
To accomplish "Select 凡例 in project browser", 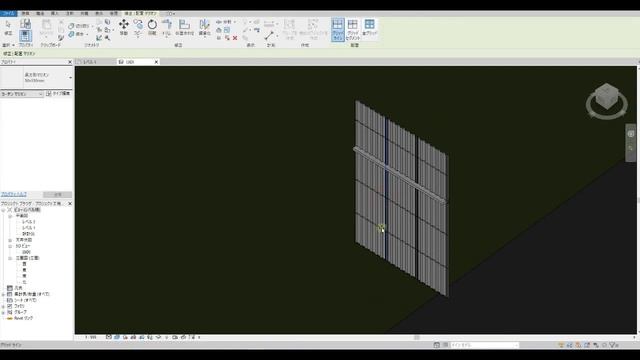I will point(18,288).
